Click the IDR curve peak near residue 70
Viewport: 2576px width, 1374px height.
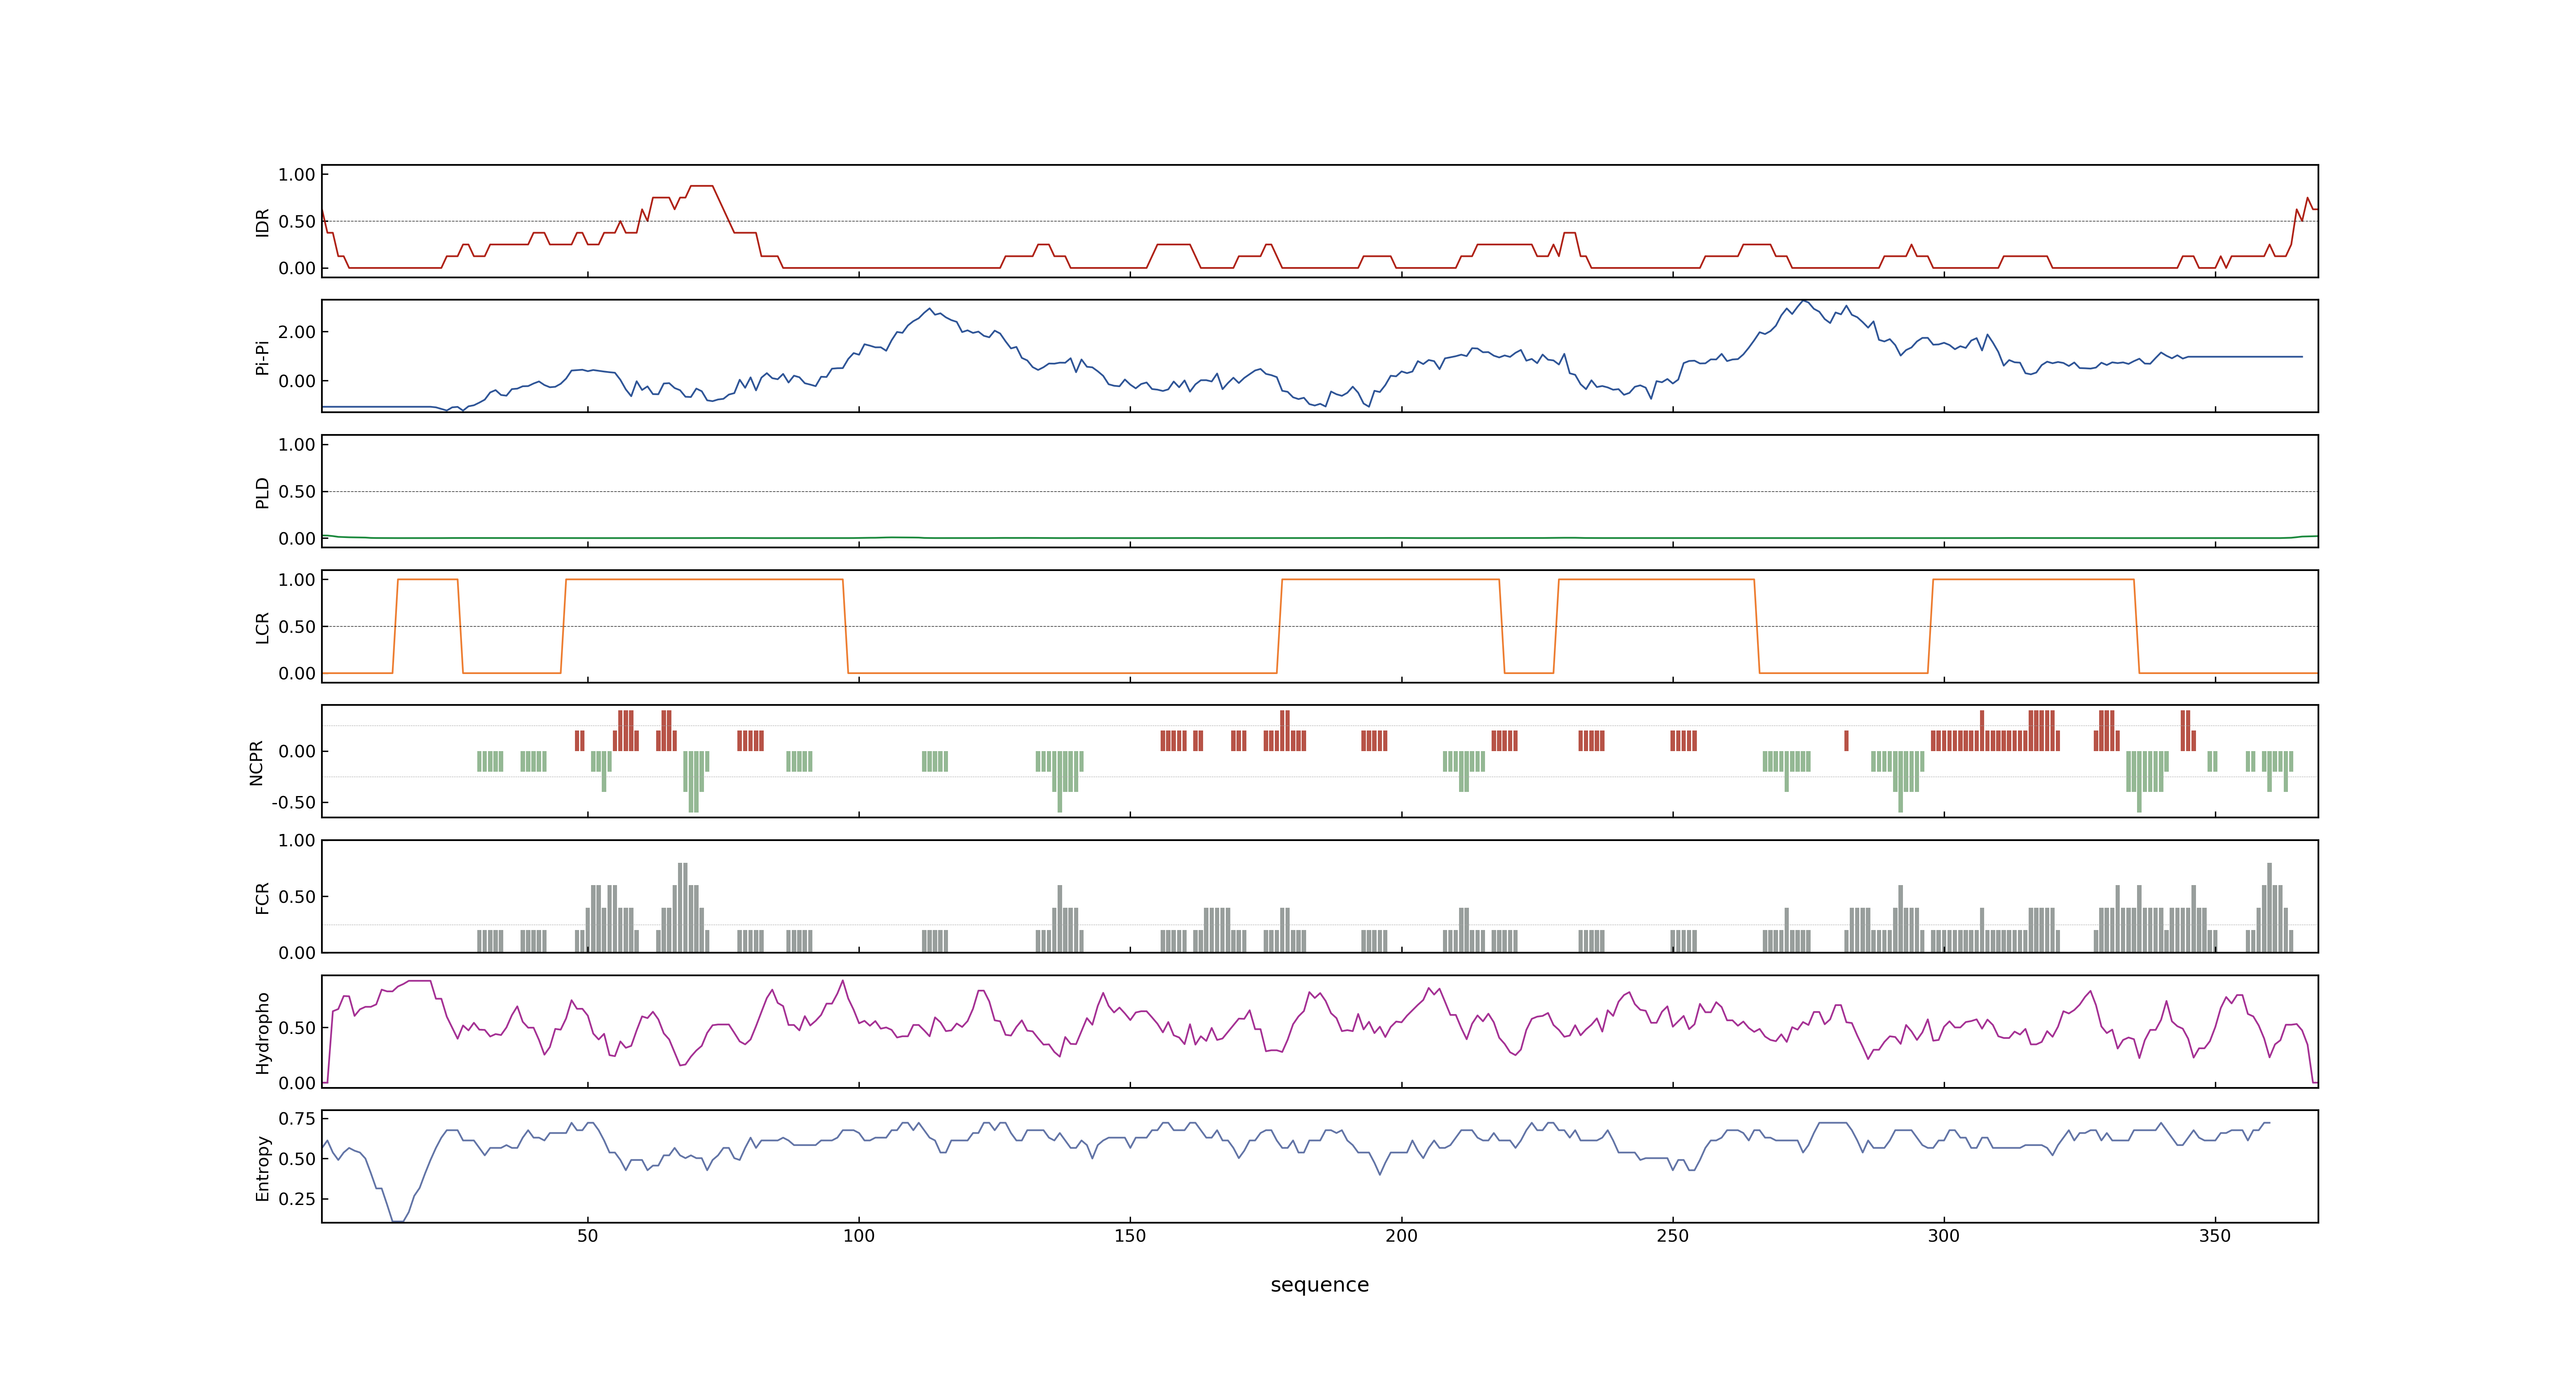click(x=701, y=186)
